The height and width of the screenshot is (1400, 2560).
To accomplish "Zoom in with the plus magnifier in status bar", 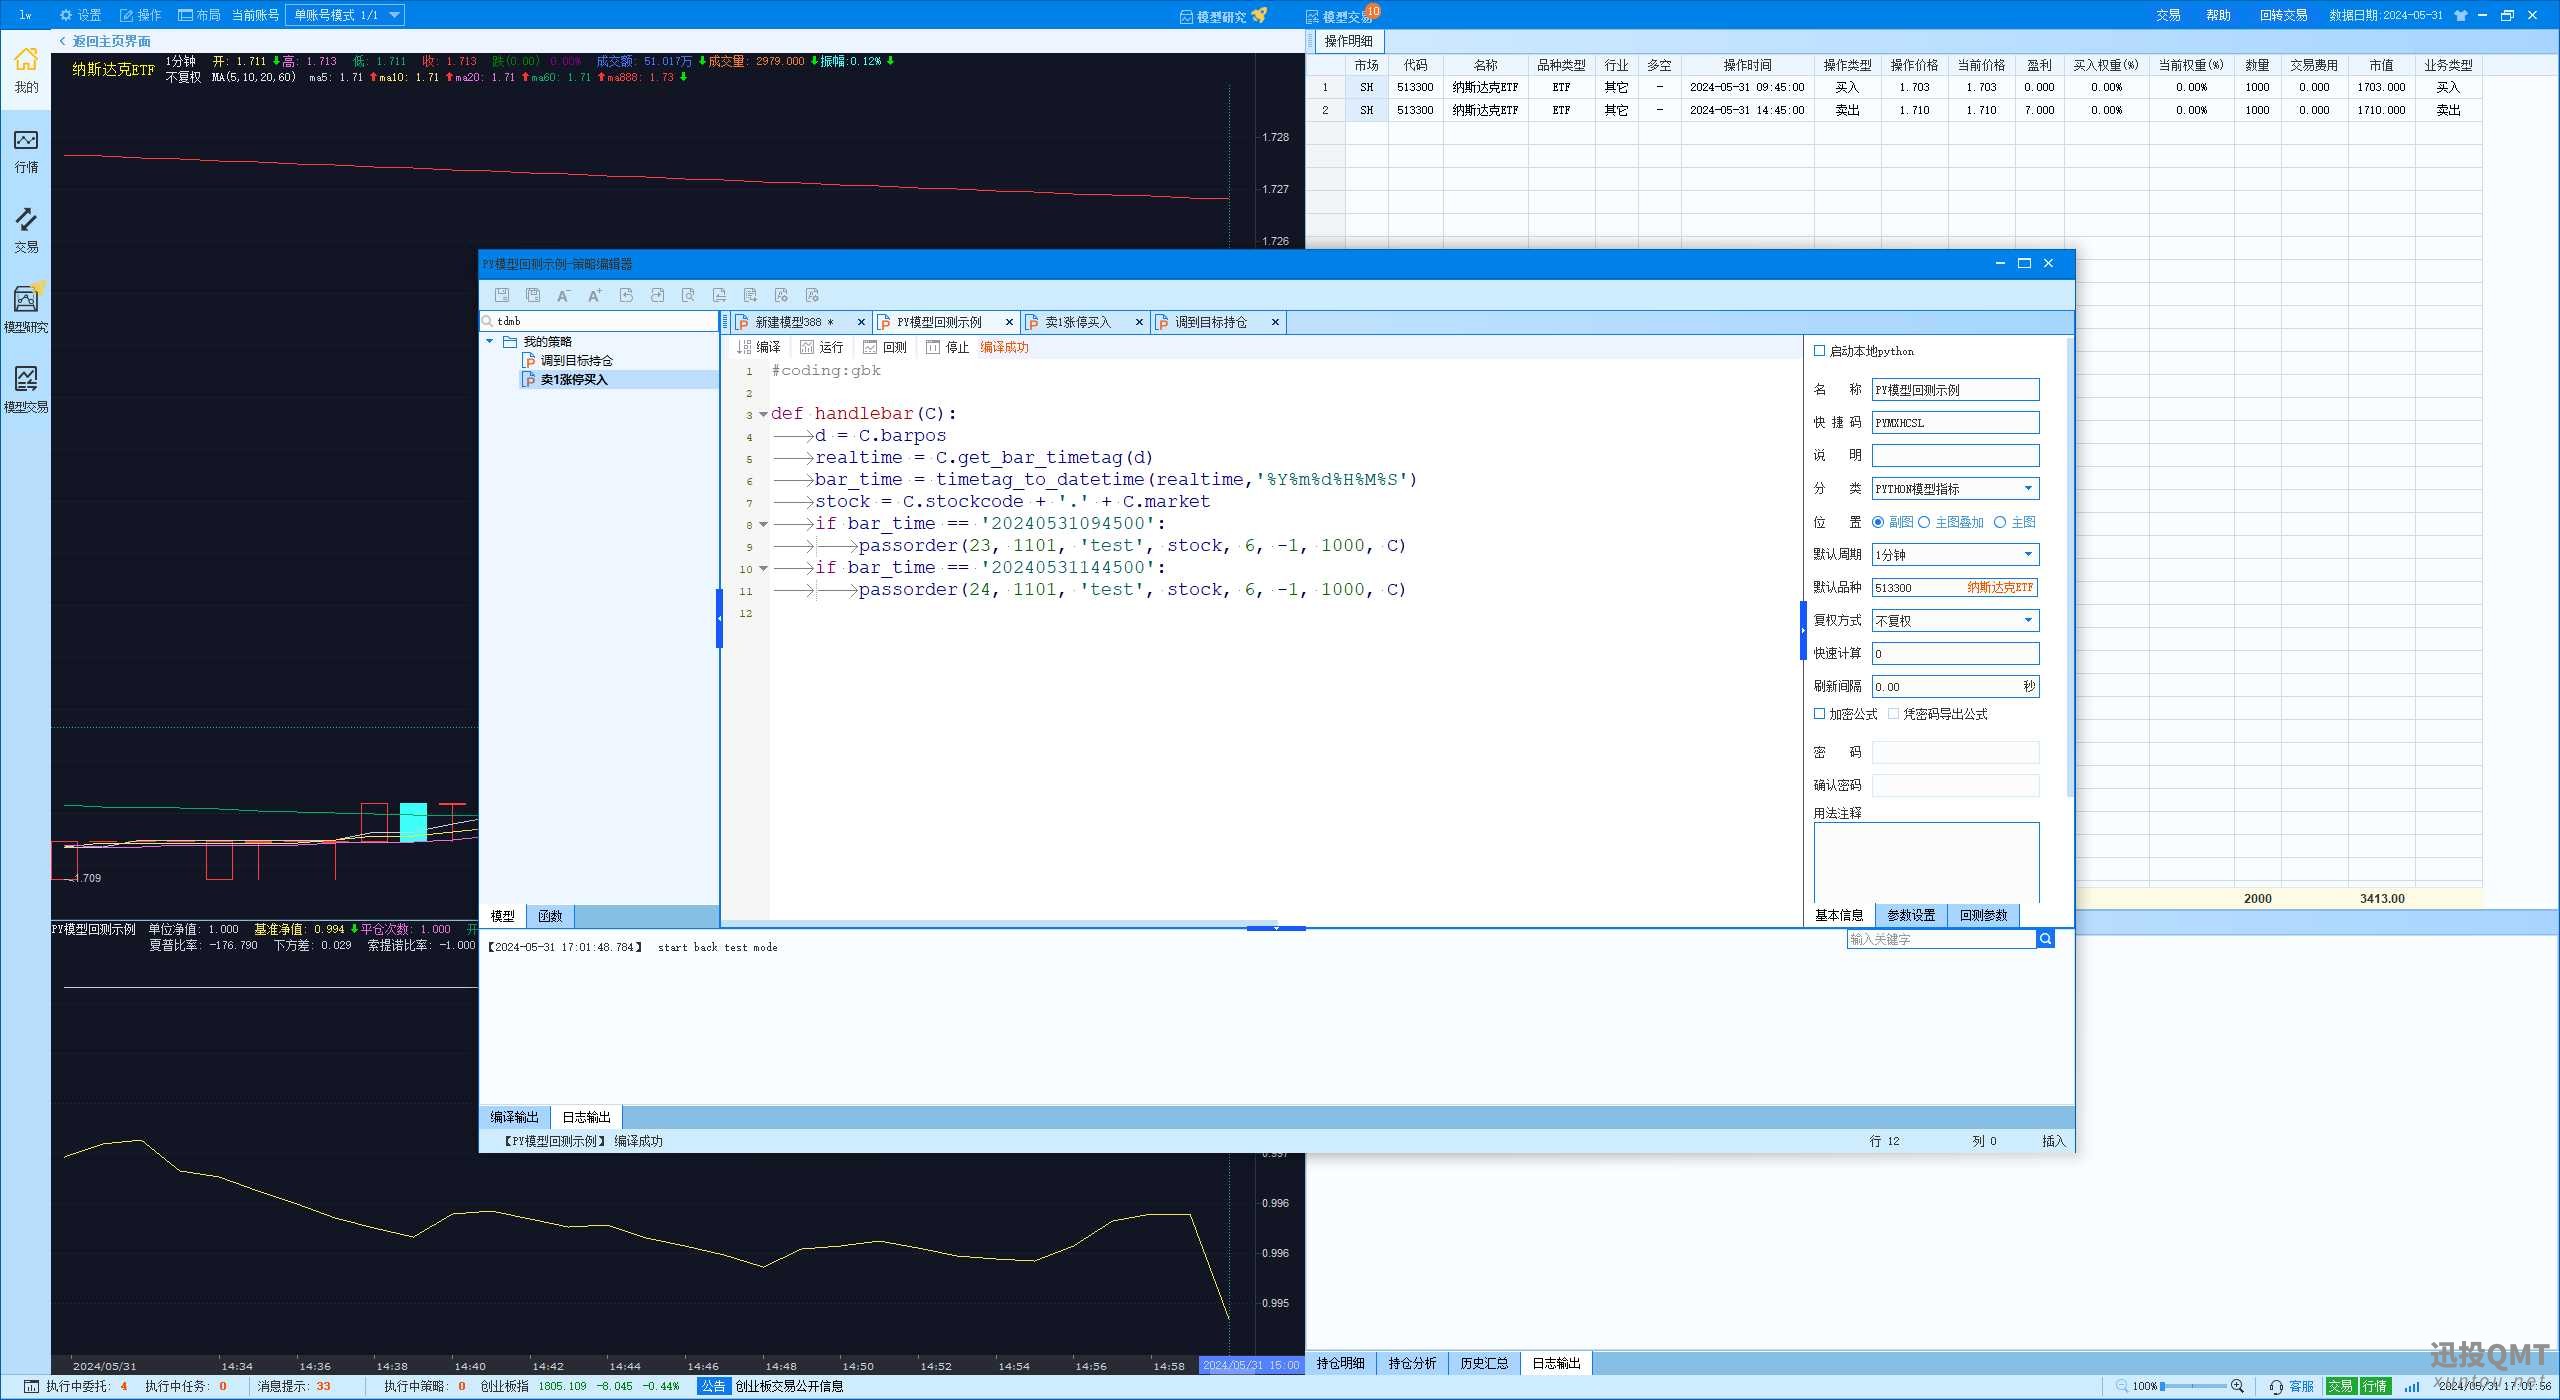I will point(2237,1386).
